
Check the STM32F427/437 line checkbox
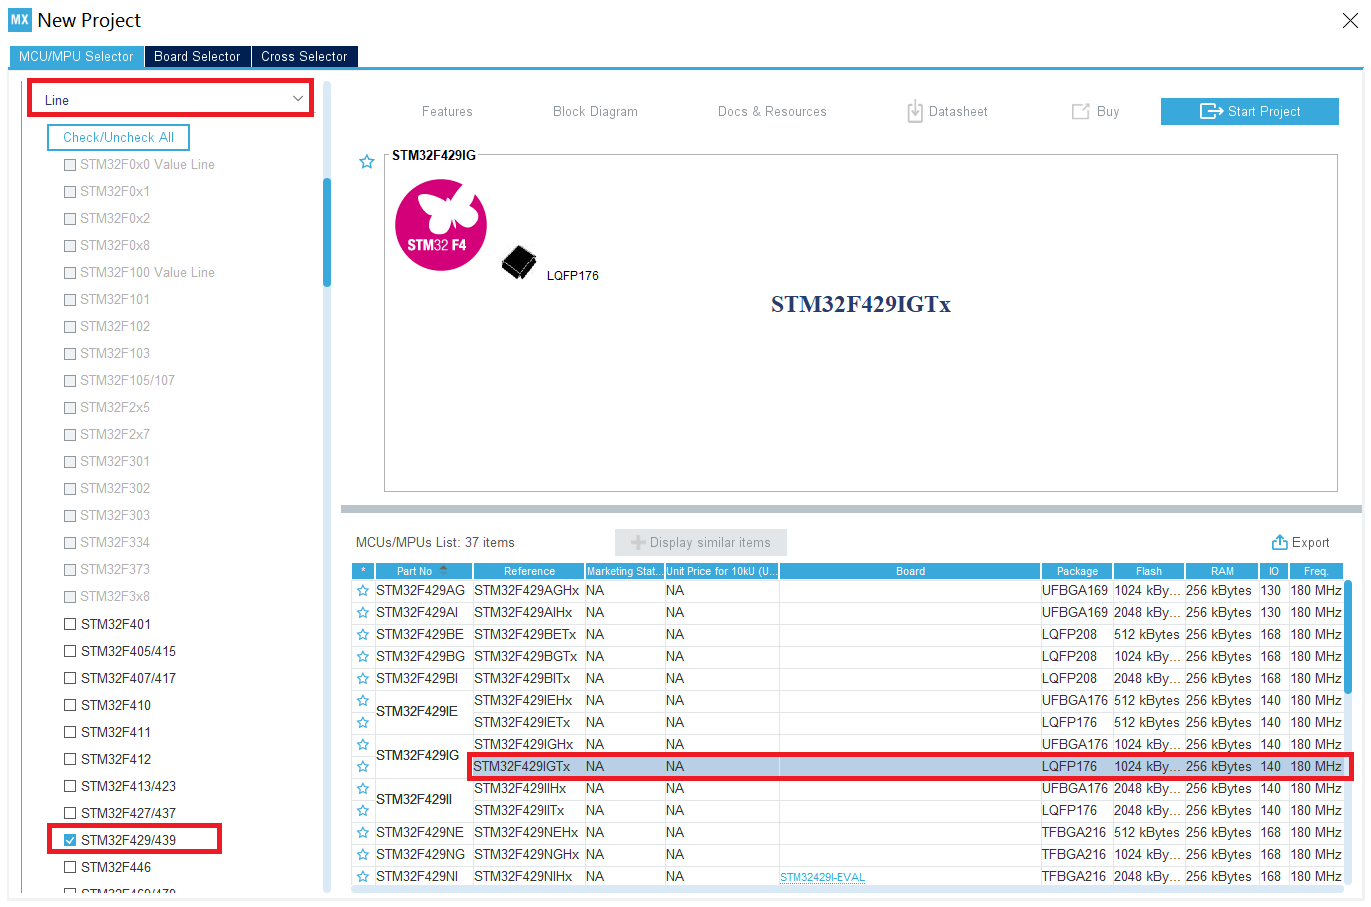tap(70, 813)
